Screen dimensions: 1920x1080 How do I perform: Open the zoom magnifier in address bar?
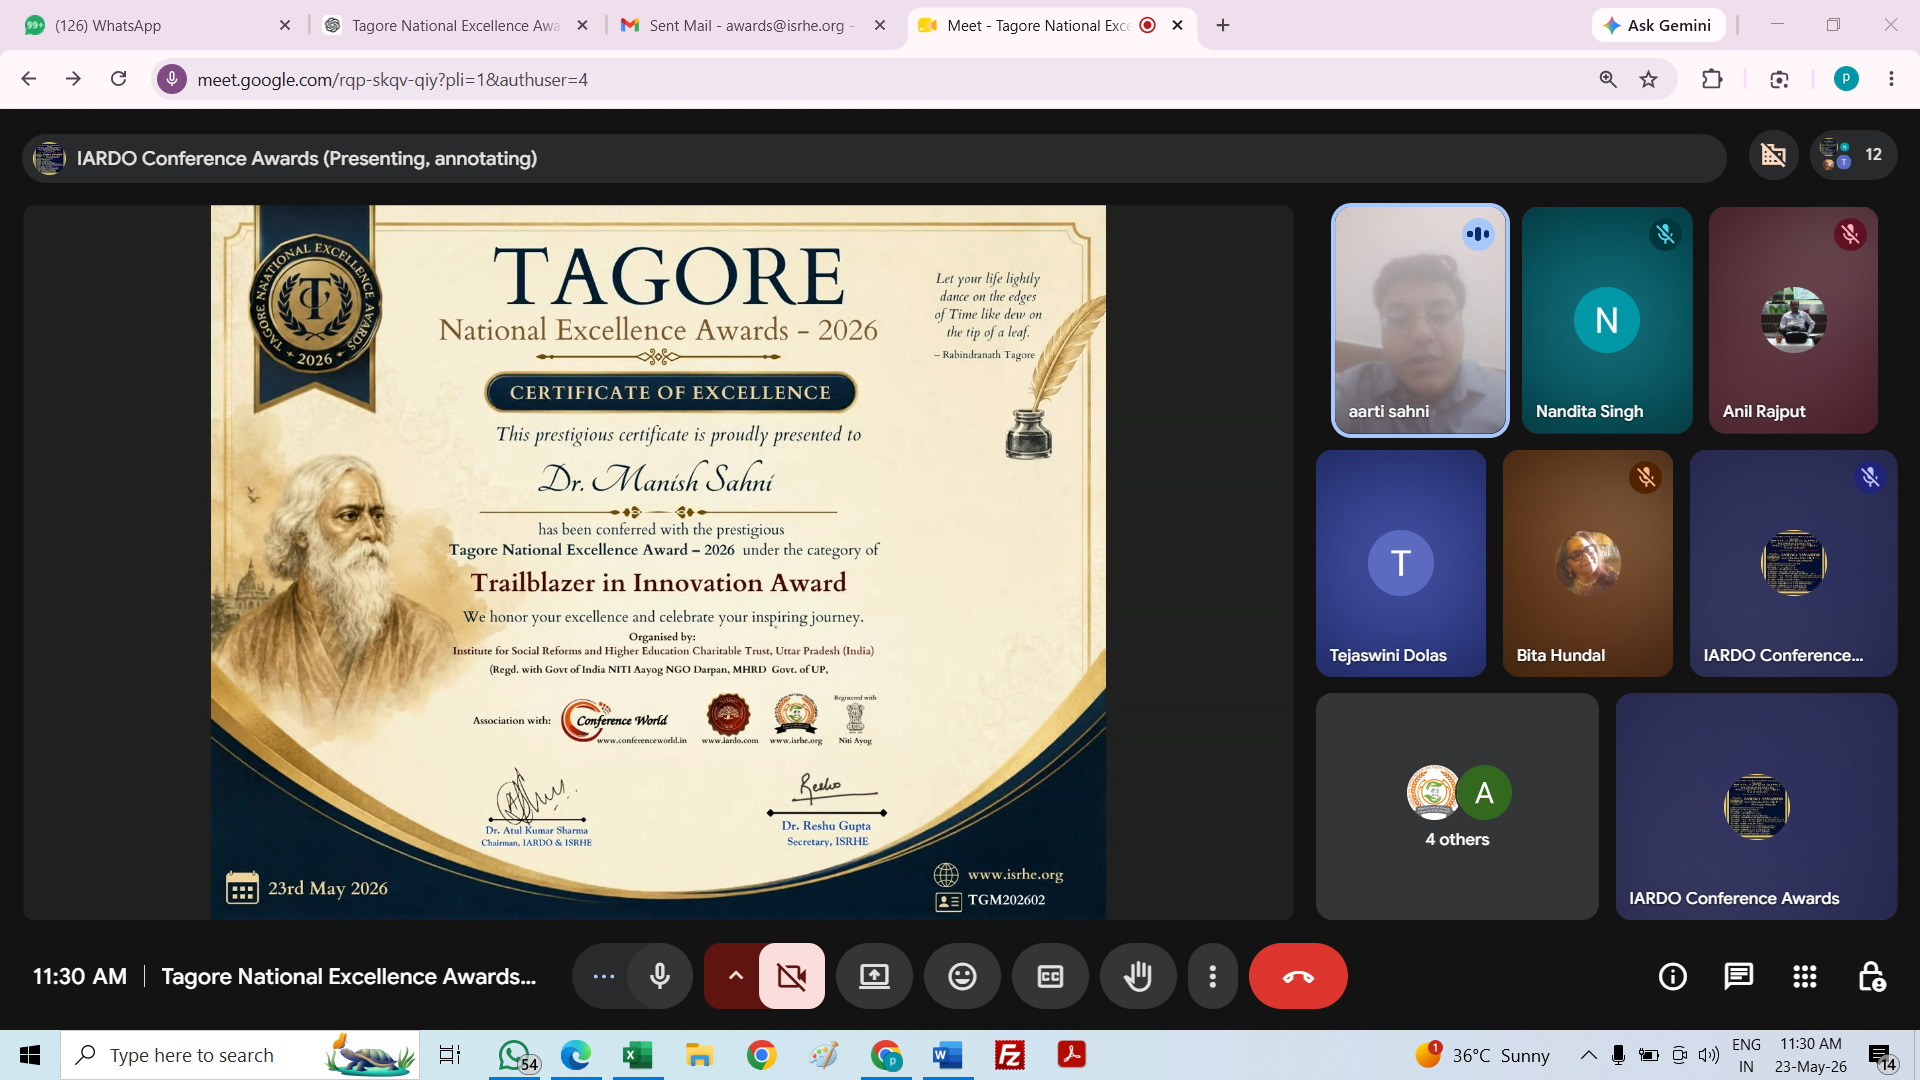point(1608,79)
